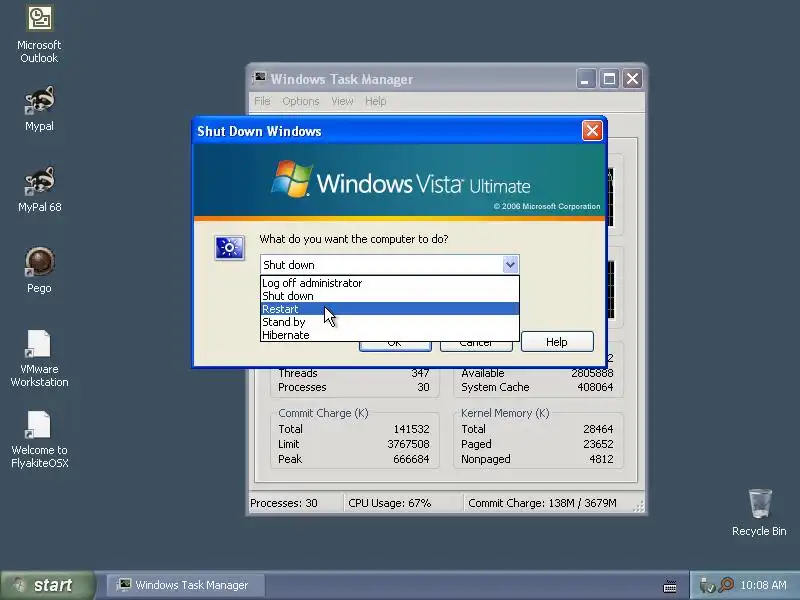Click the magnifier tray icon
The image size is (800, 600).
726,585
